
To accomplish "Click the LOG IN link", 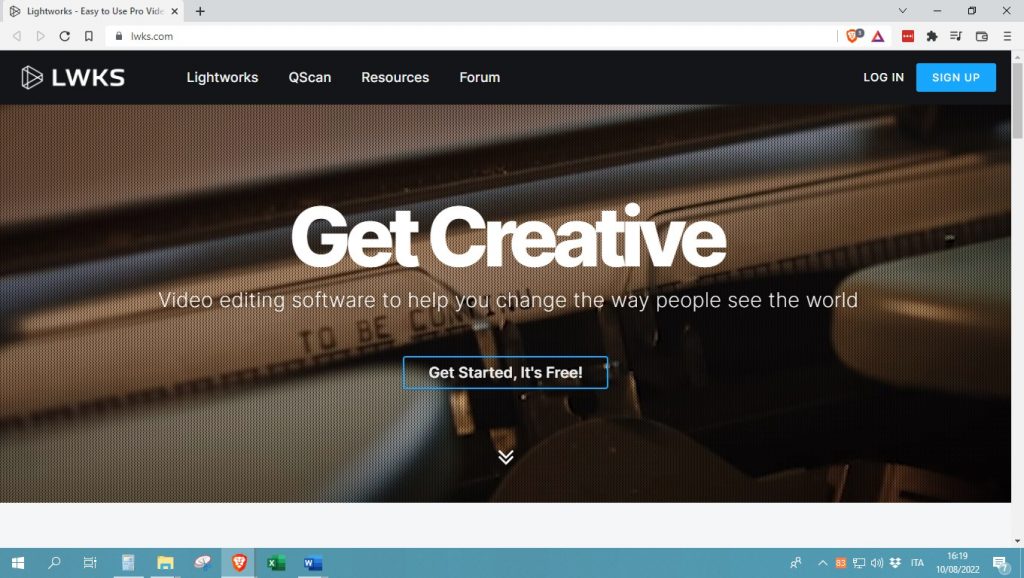I will [883, 77].
